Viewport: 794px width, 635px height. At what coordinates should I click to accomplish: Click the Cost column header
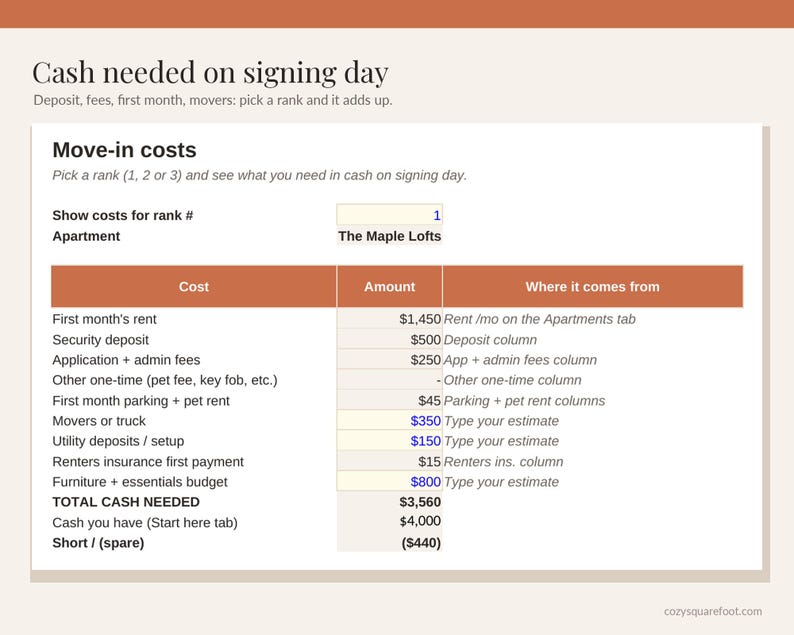click(194, 287)
